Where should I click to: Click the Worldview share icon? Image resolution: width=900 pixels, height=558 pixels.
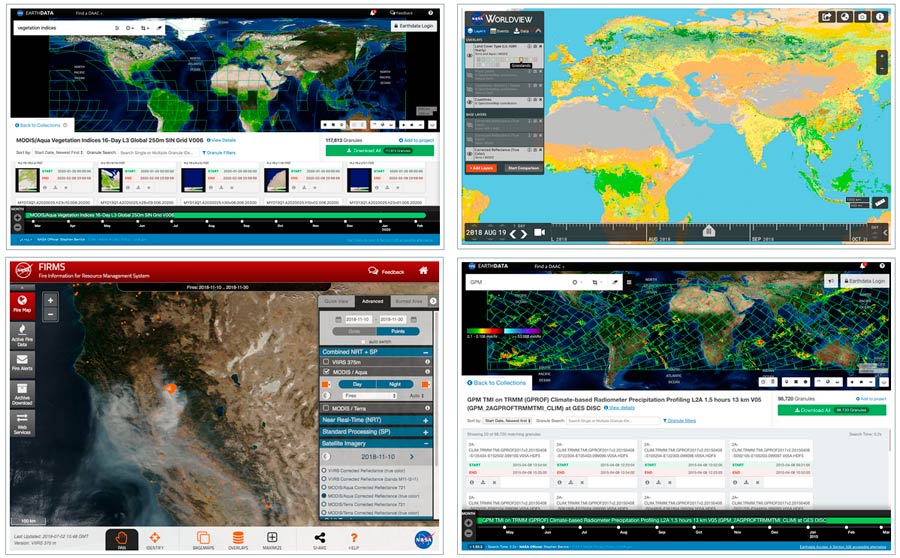pos(827,17)
